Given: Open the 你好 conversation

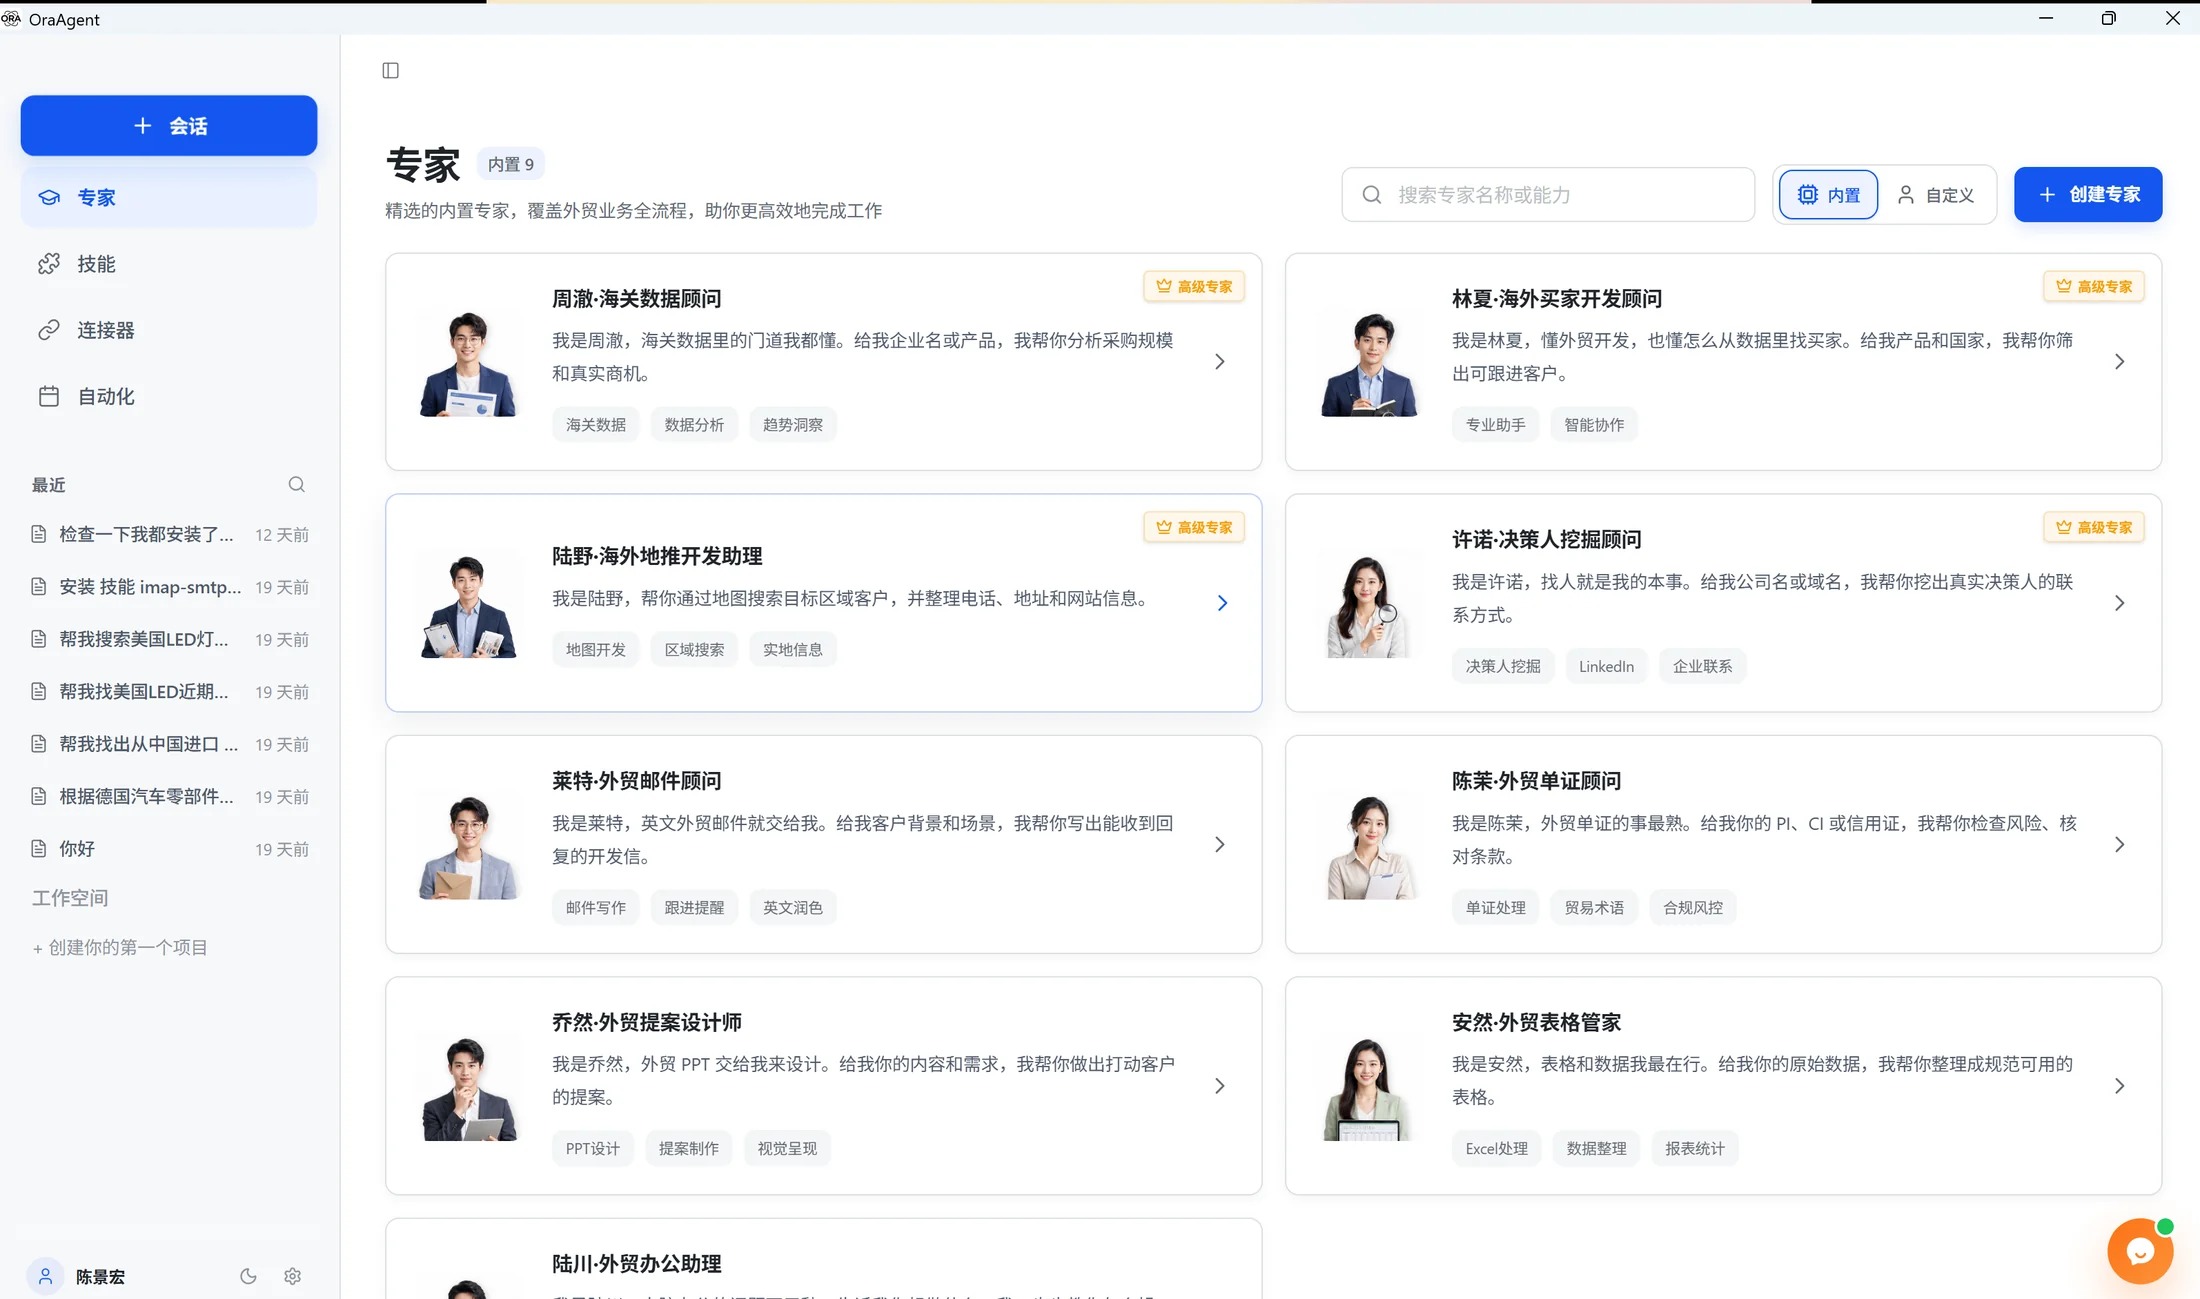Looking at the screenshot, I should [x=169, y=849].
